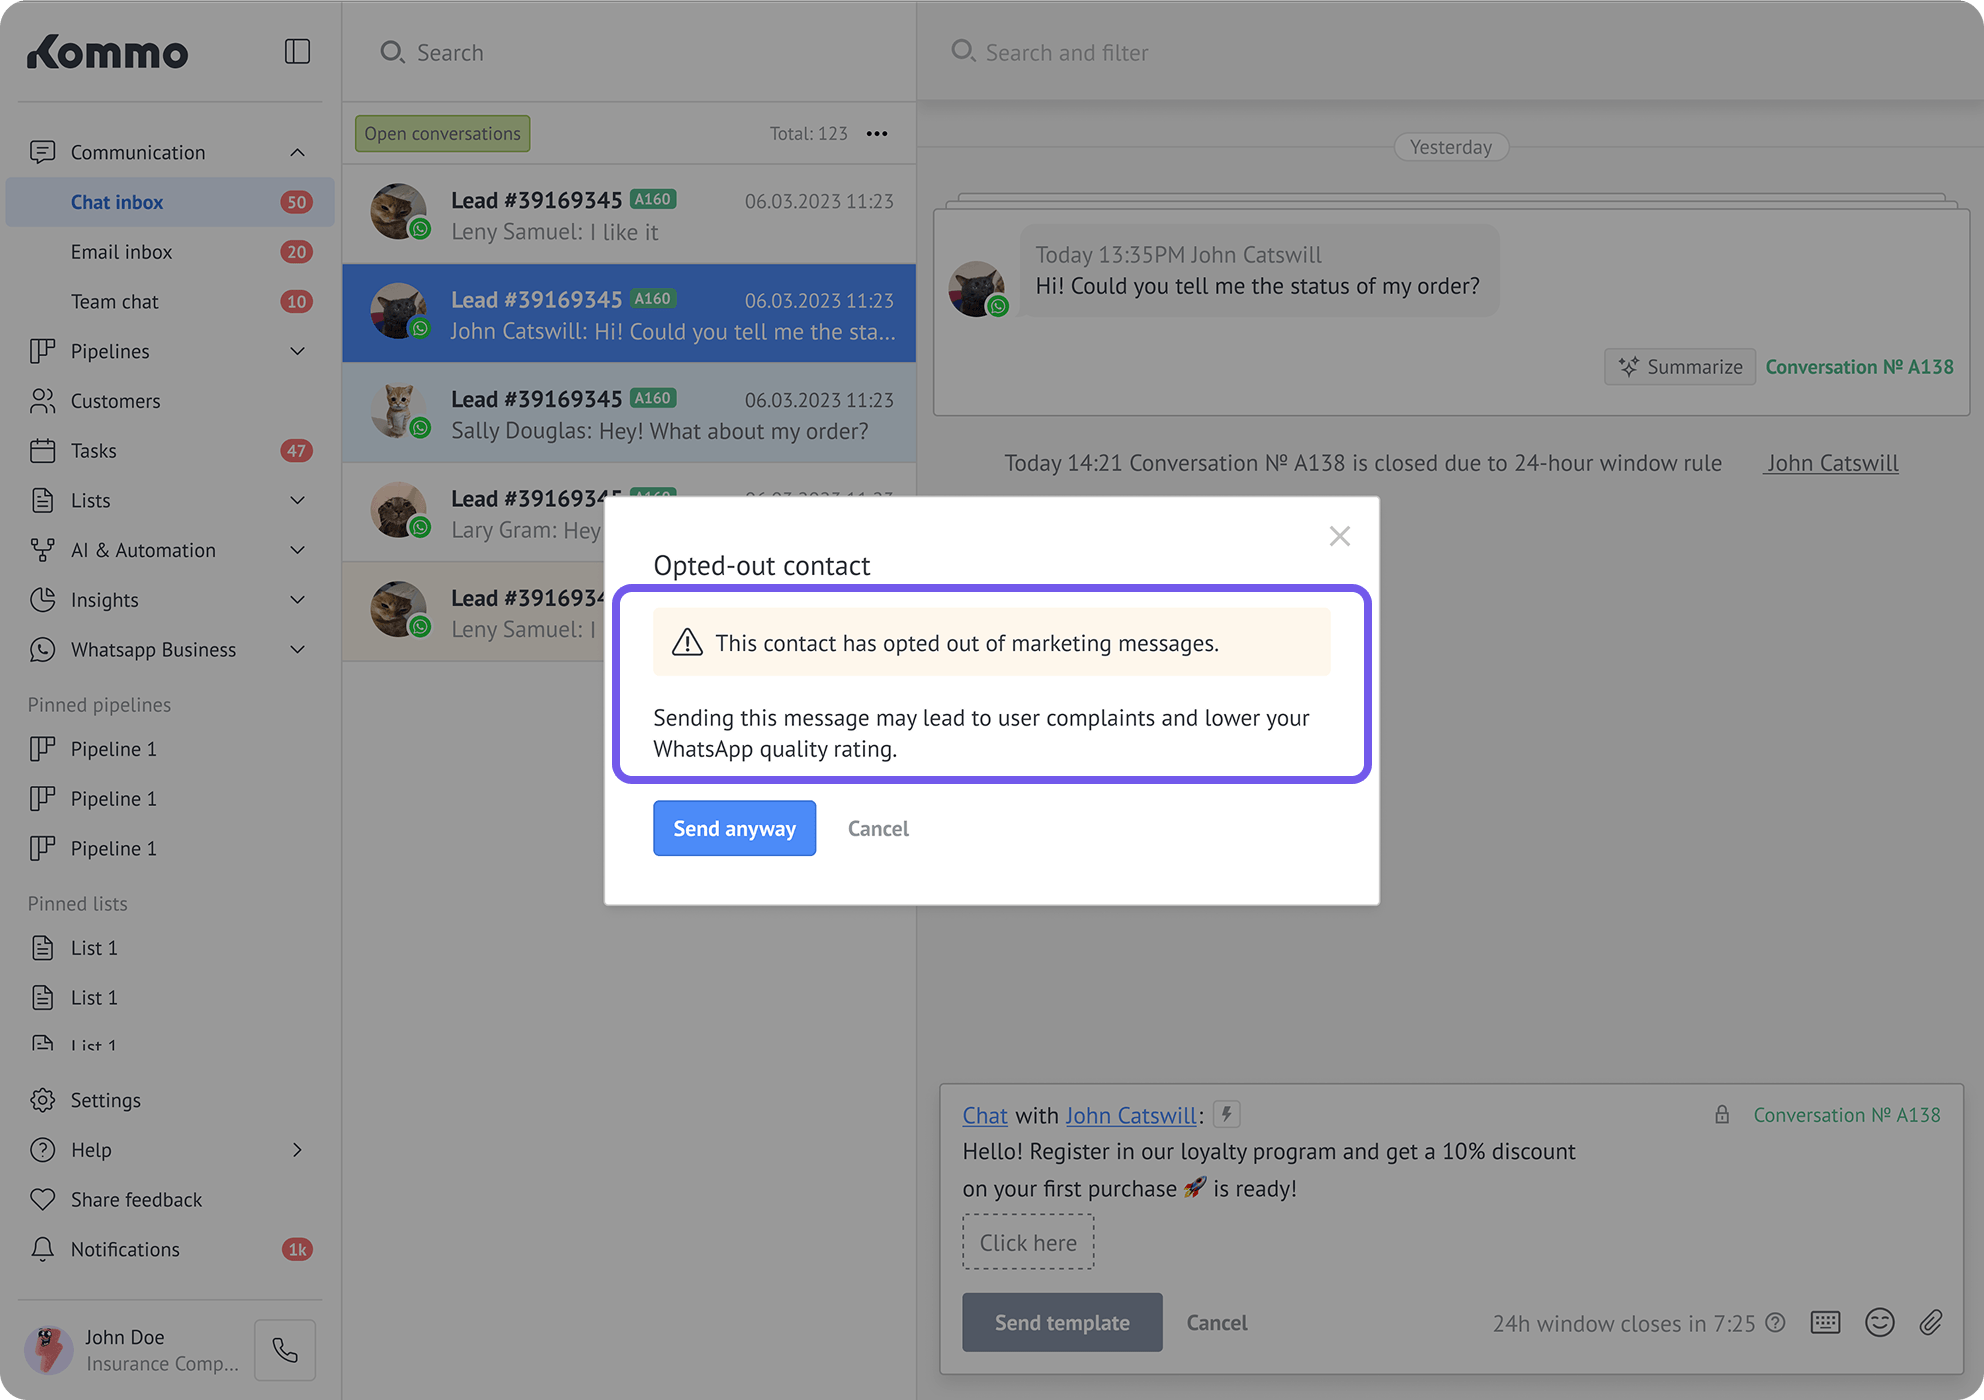Click the phone call button
The image size is (1984, 1400).
coord(285,1350)
